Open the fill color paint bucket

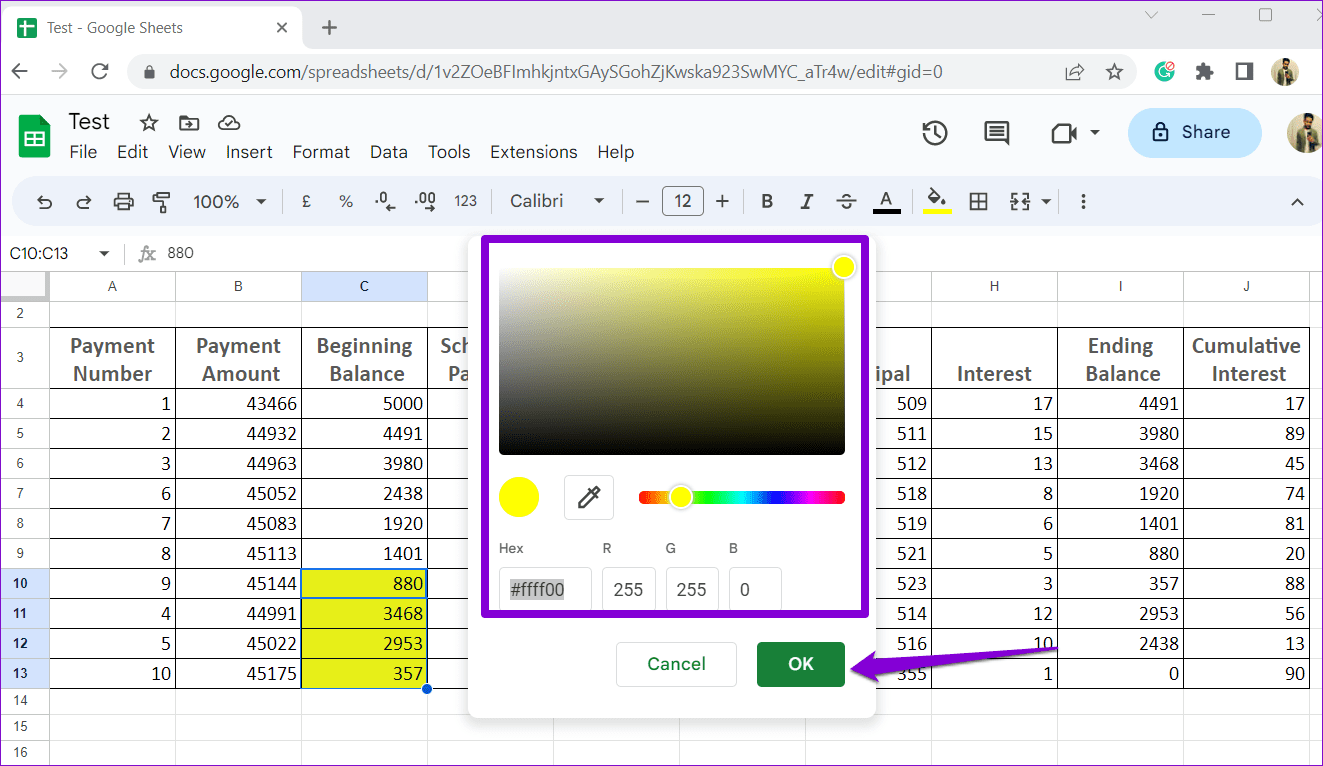click(x=937, y=202)
